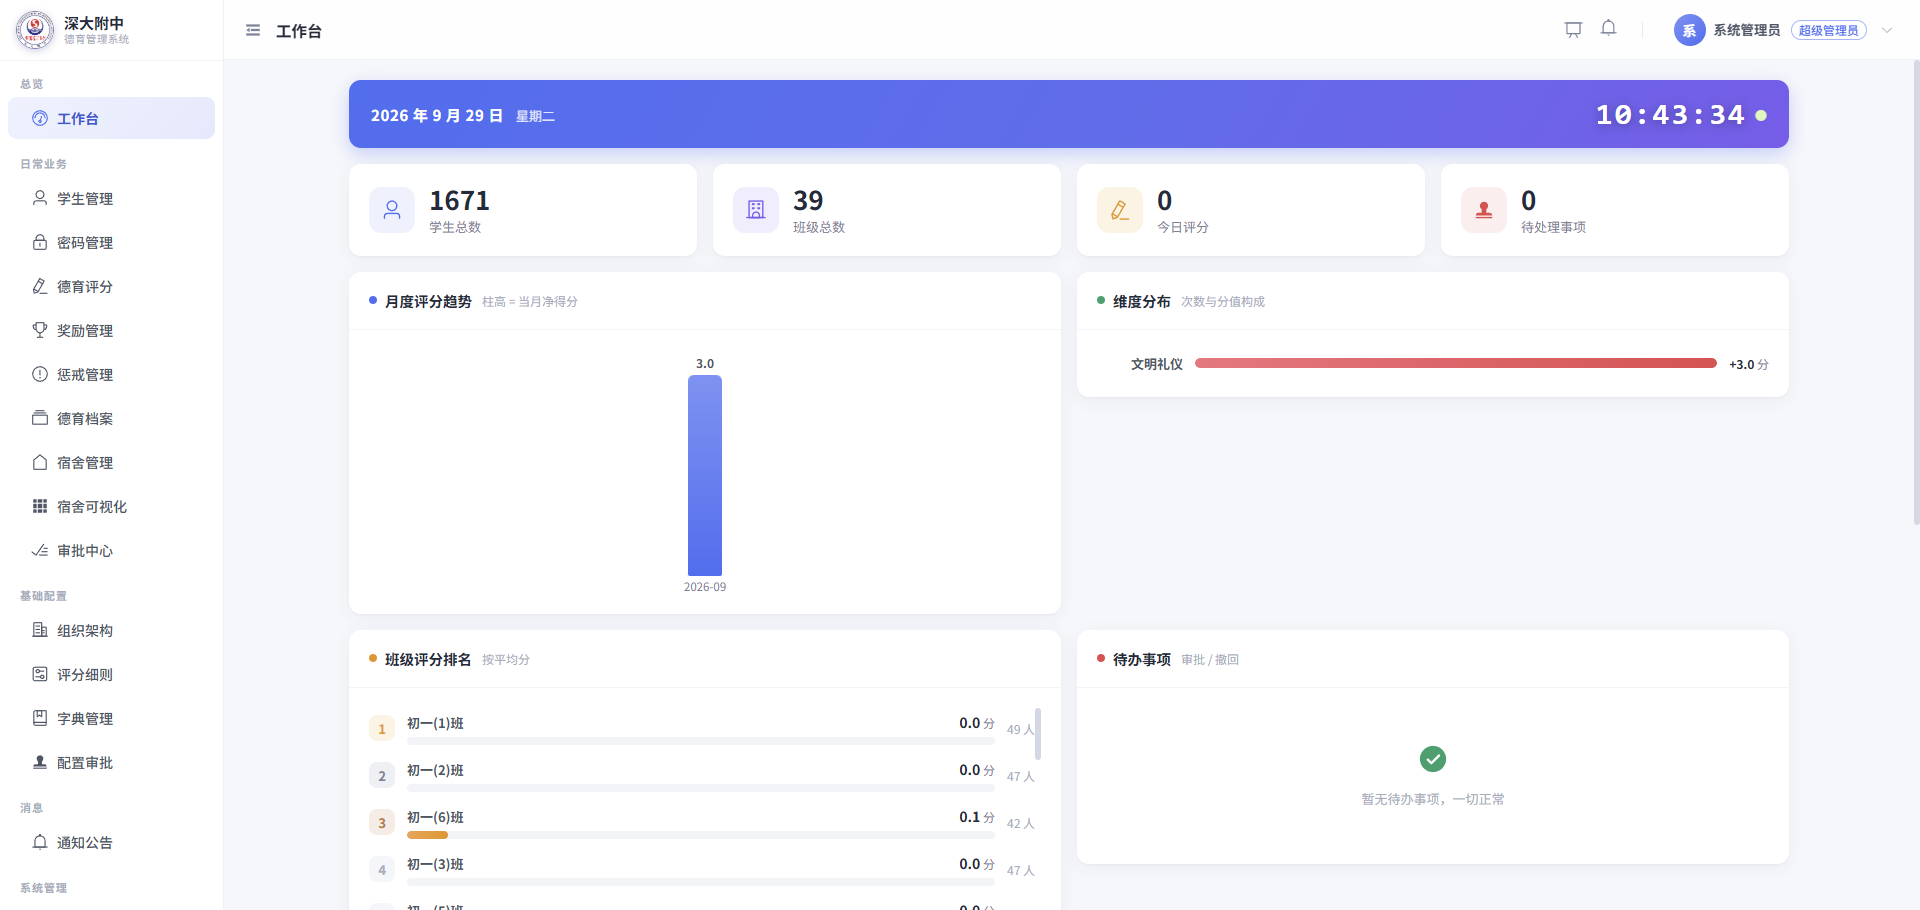Image resolution: width=1920 pixels, height=910 pixels.
Task: Click the 初一(6)班 score progress bar
Action: (701, 835)
